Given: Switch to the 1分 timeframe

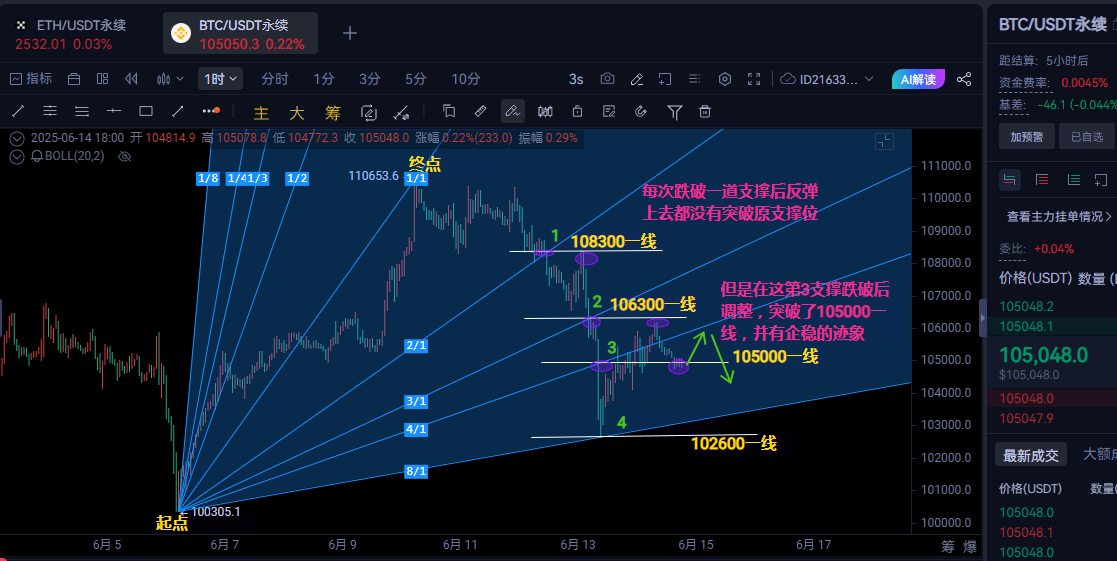Looking at the screenshot, I should click(x=324, y=79).
